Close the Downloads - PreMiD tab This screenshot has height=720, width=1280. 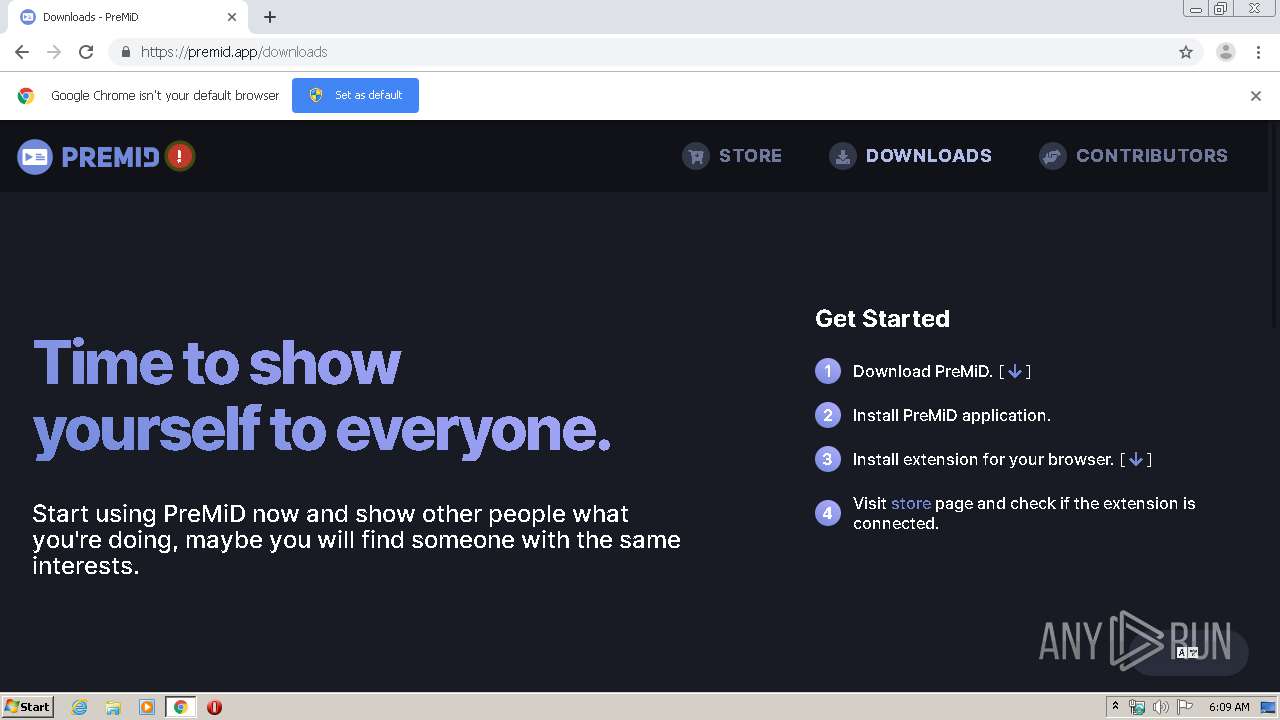[x=232, y=17]
